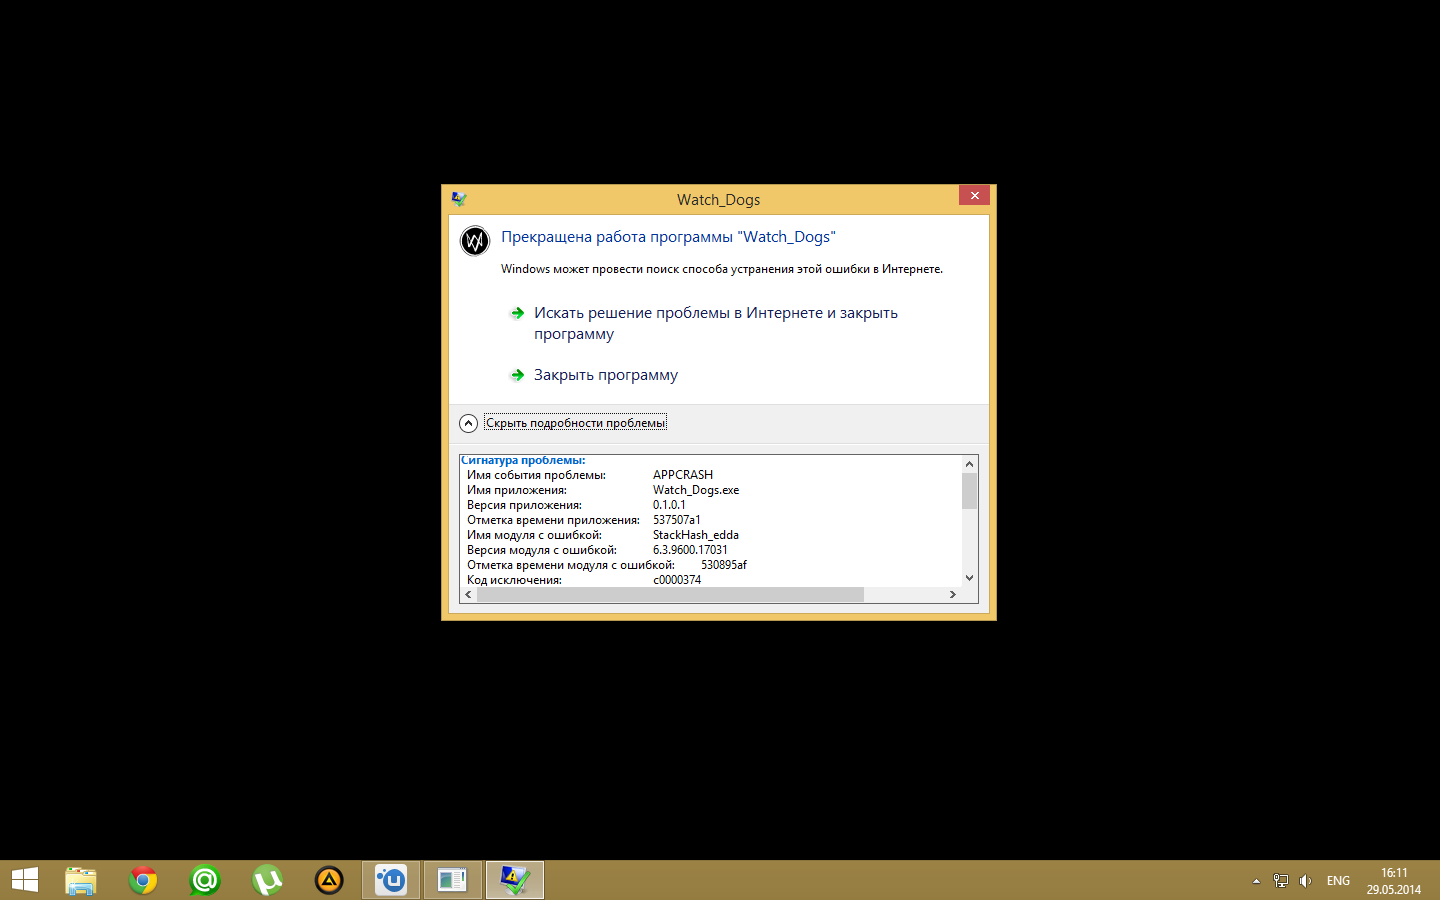Screen dimensions: 1440x900
Task: Click the APPCRASH event name value
Action: click(683, 475)
